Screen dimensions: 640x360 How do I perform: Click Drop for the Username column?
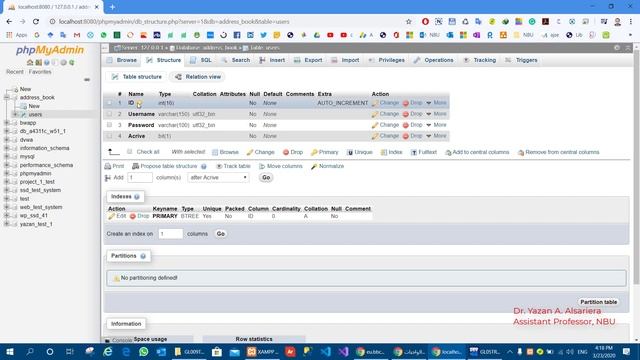tap(413, 114)
